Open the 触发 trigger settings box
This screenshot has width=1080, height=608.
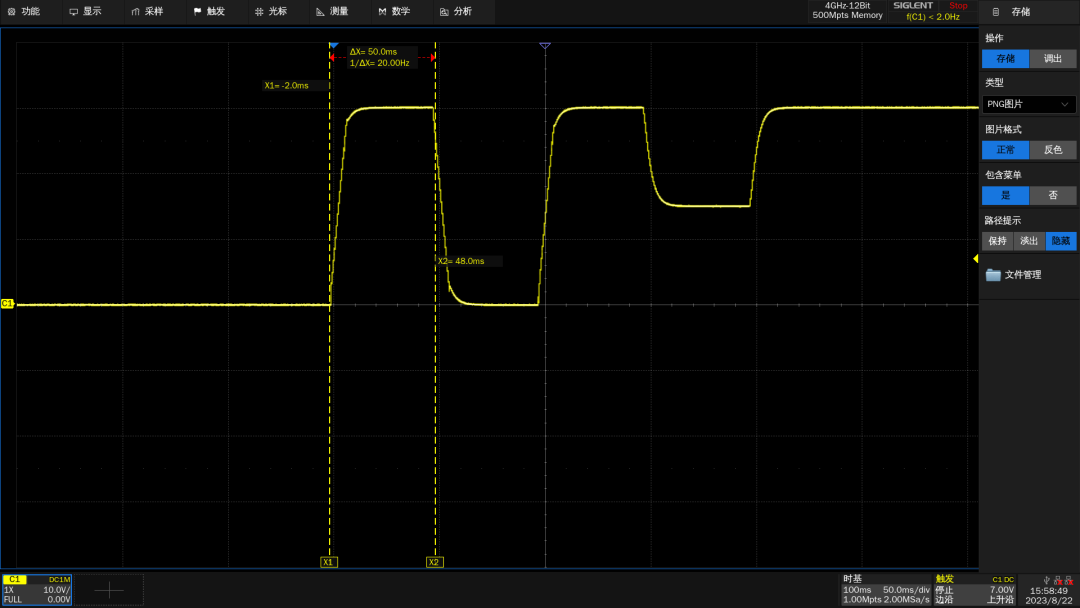click(x=975, y=589)
